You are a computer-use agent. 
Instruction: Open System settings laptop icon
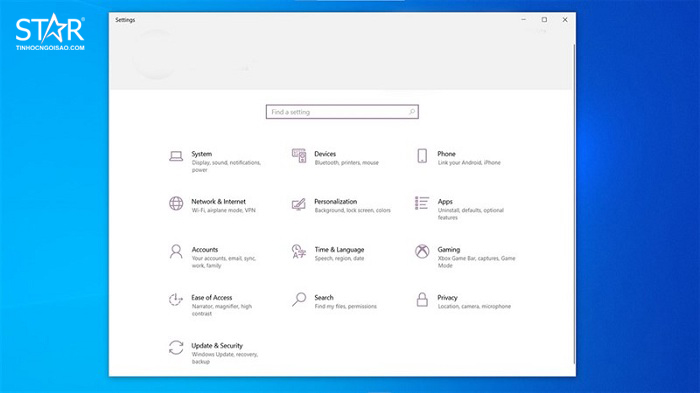(x=176, y=156)
